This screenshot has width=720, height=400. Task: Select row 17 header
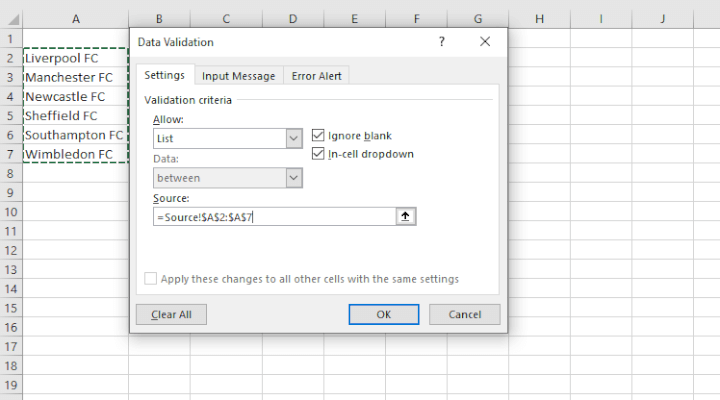[11, 347]
